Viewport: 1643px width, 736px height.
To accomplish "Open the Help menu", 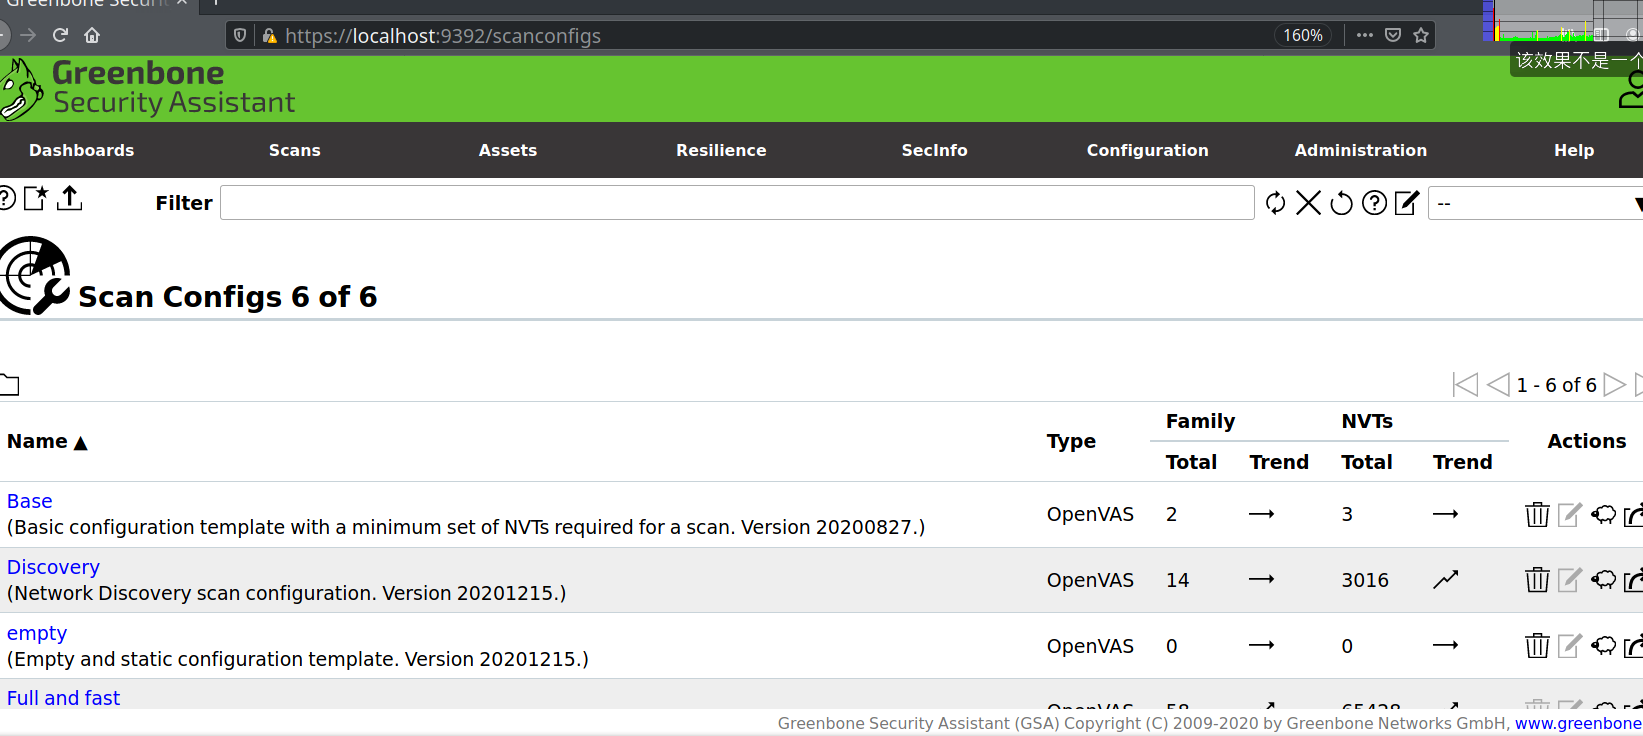I will pos(1574,150).
